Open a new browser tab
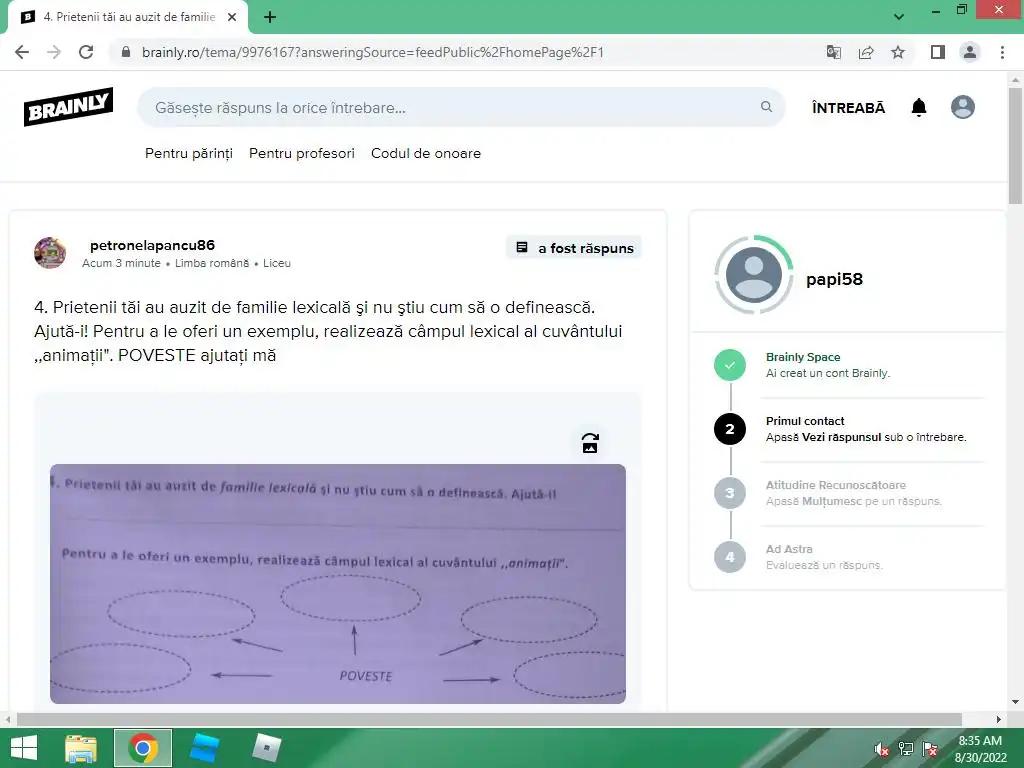The height and width of the screenshot is (768, 1024). click(270, 18)
